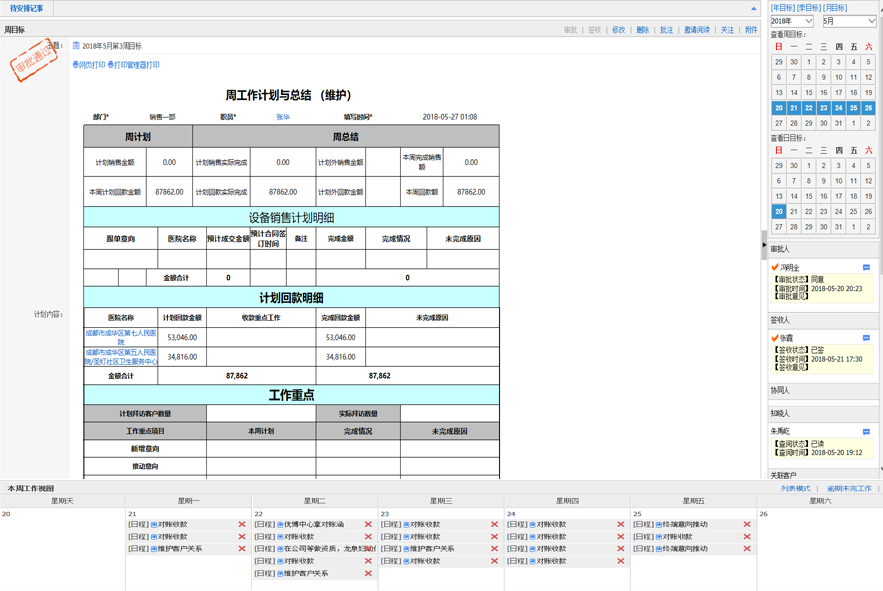Image resolution: width=883 pixels, height=591 pixels.
Task: Open the 附件 attachments link
Action: 751,30
